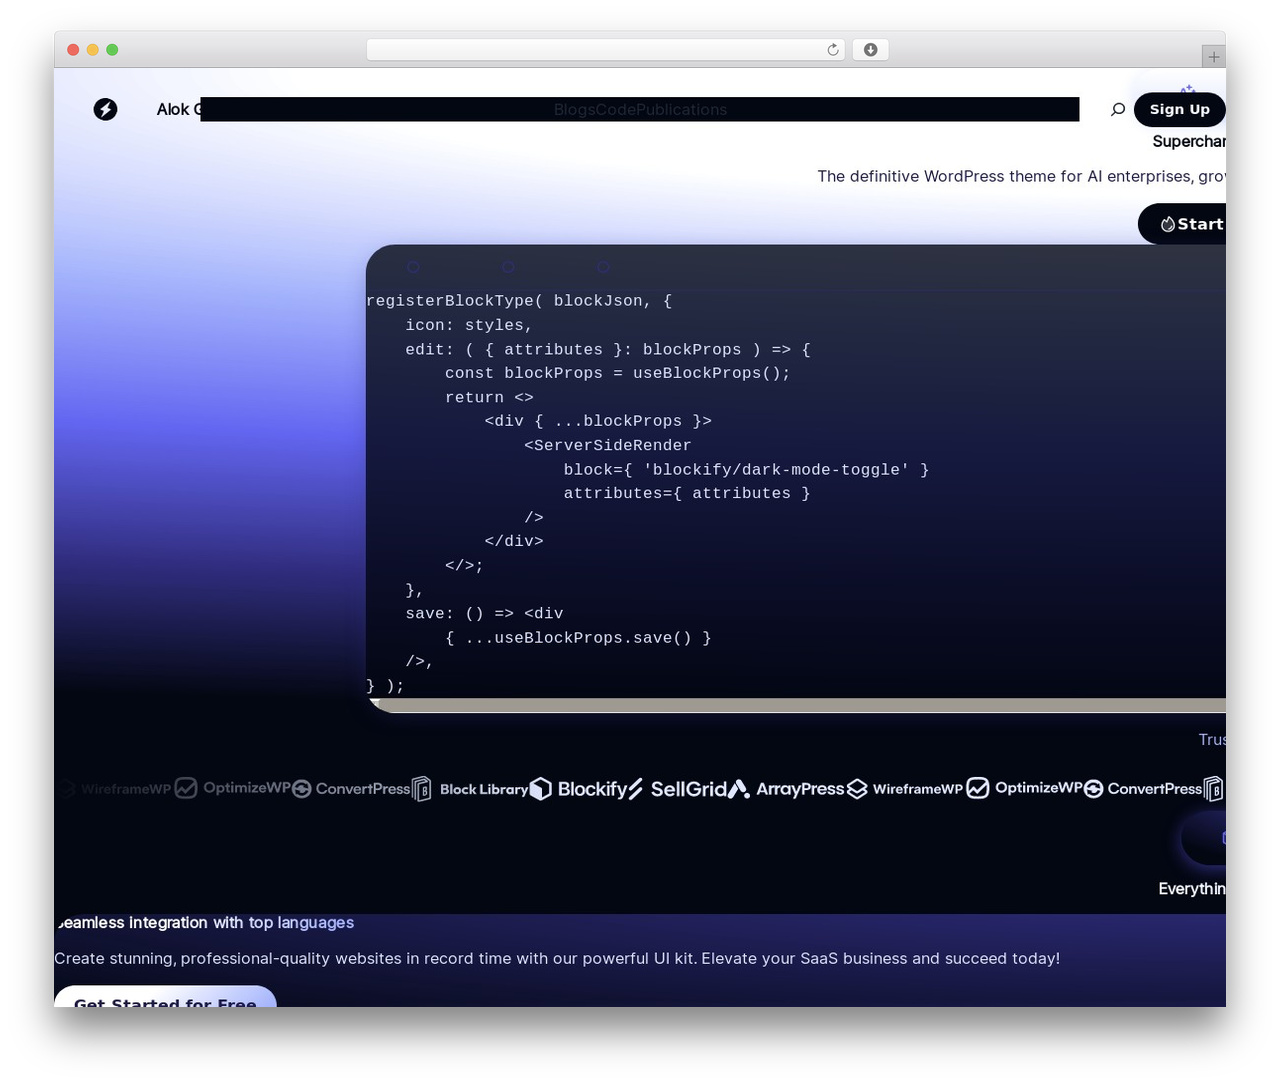Click "<div { ...blockProps }>" code line
The image size is (1280, 1084).
598,421
